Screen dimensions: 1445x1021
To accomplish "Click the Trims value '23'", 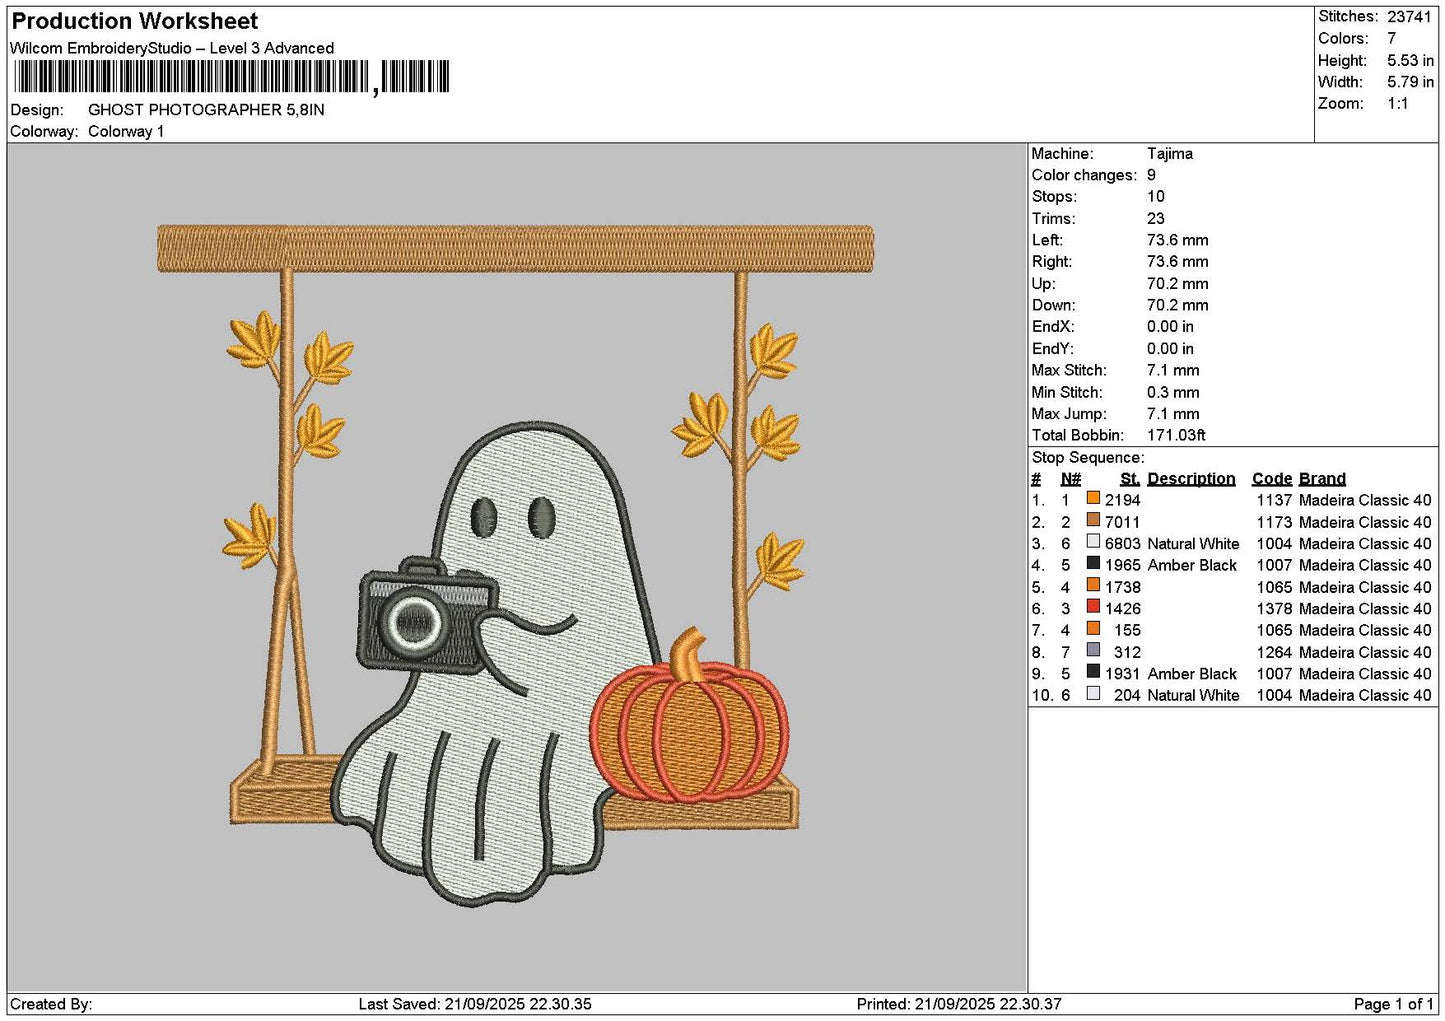I will click(x=1156, y=219).
